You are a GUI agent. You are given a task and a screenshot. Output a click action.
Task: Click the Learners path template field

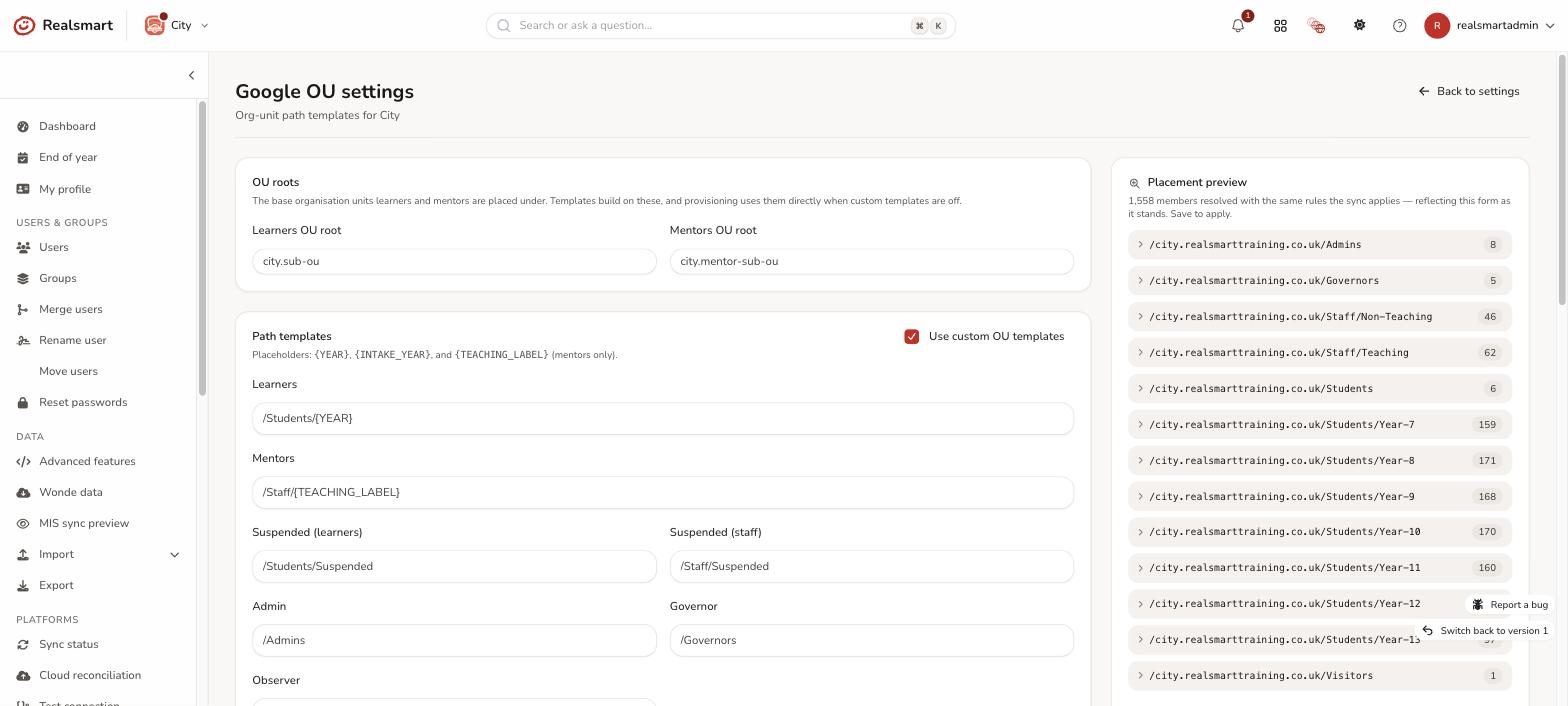tap(663, 418)
